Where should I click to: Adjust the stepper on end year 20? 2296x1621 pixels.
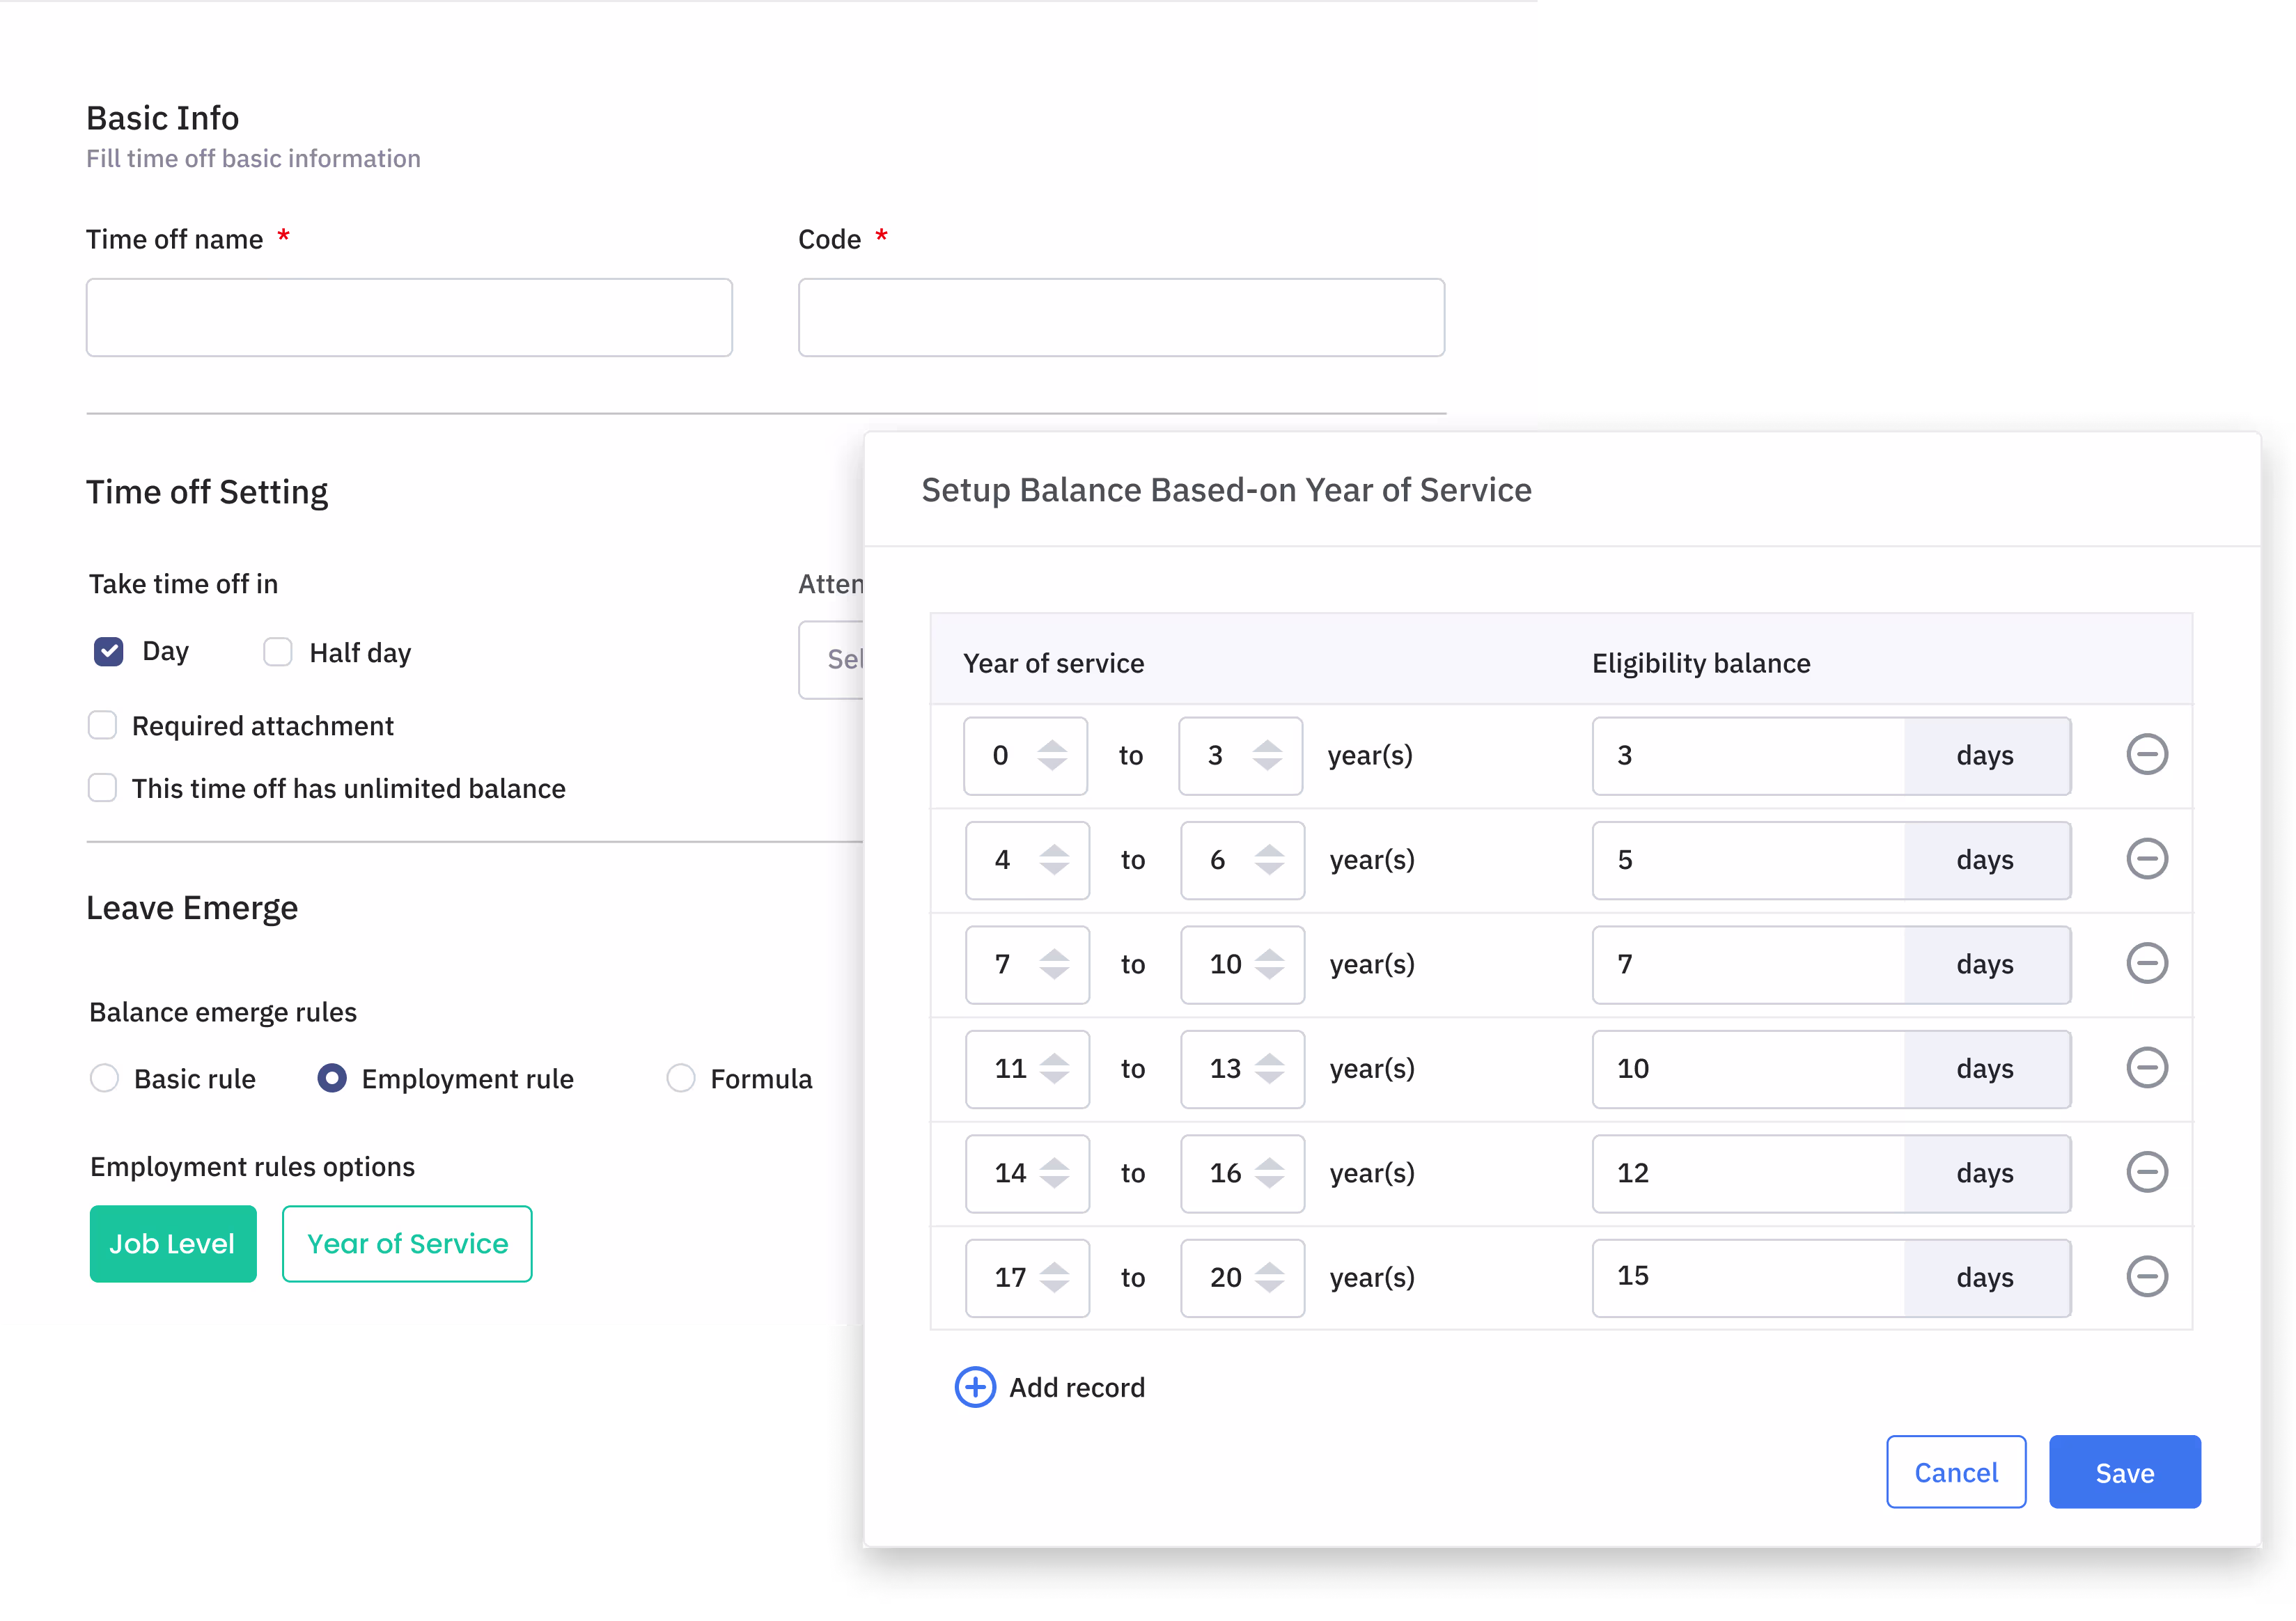coord(1269,1277)
